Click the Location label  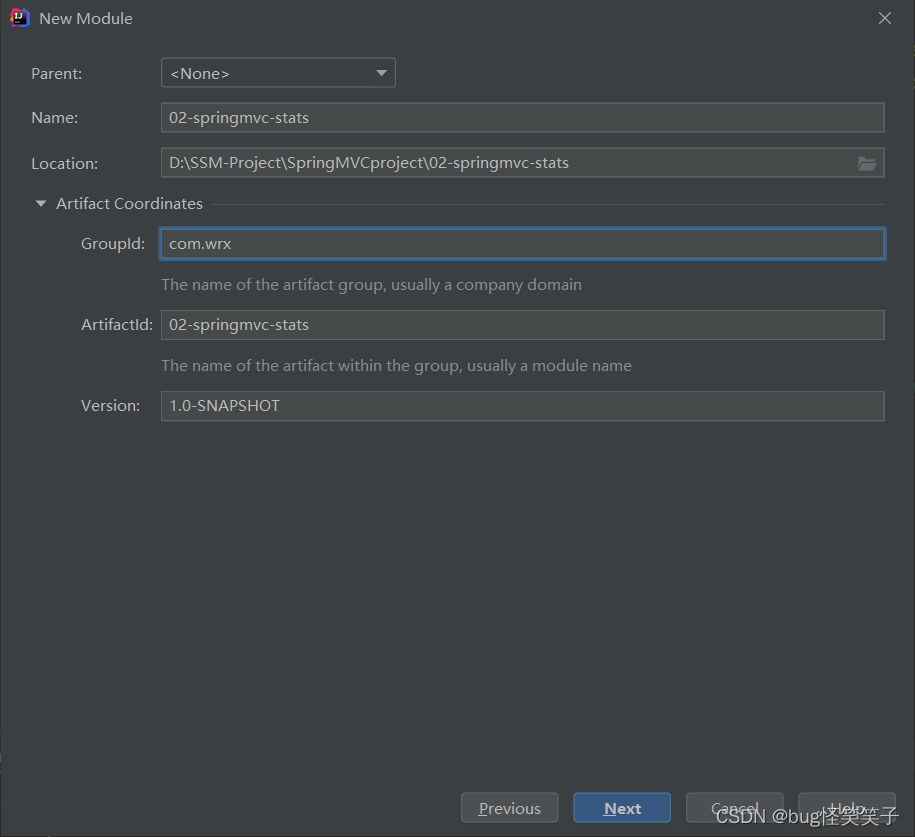coord(64,163)
